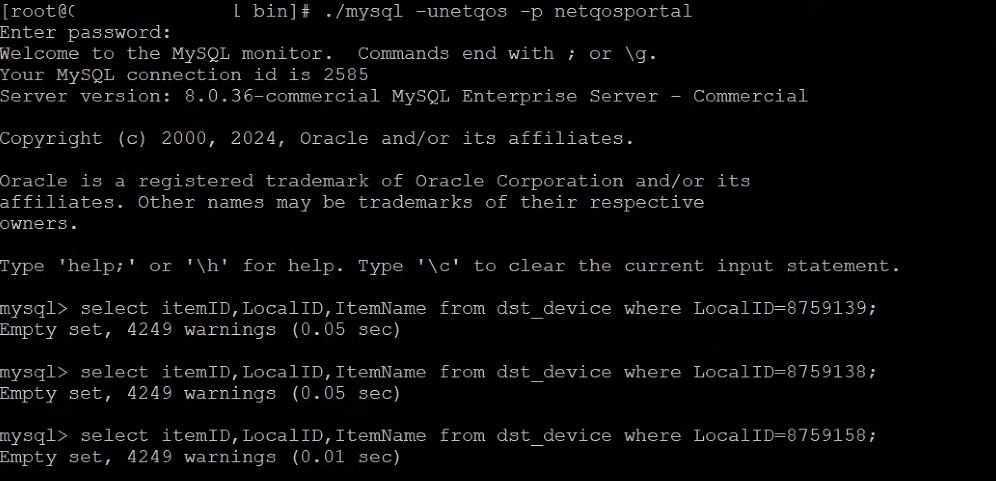Click the '(0.01 sec)' query time result
This screenshot has height=481, width=996.
(345, 457)
